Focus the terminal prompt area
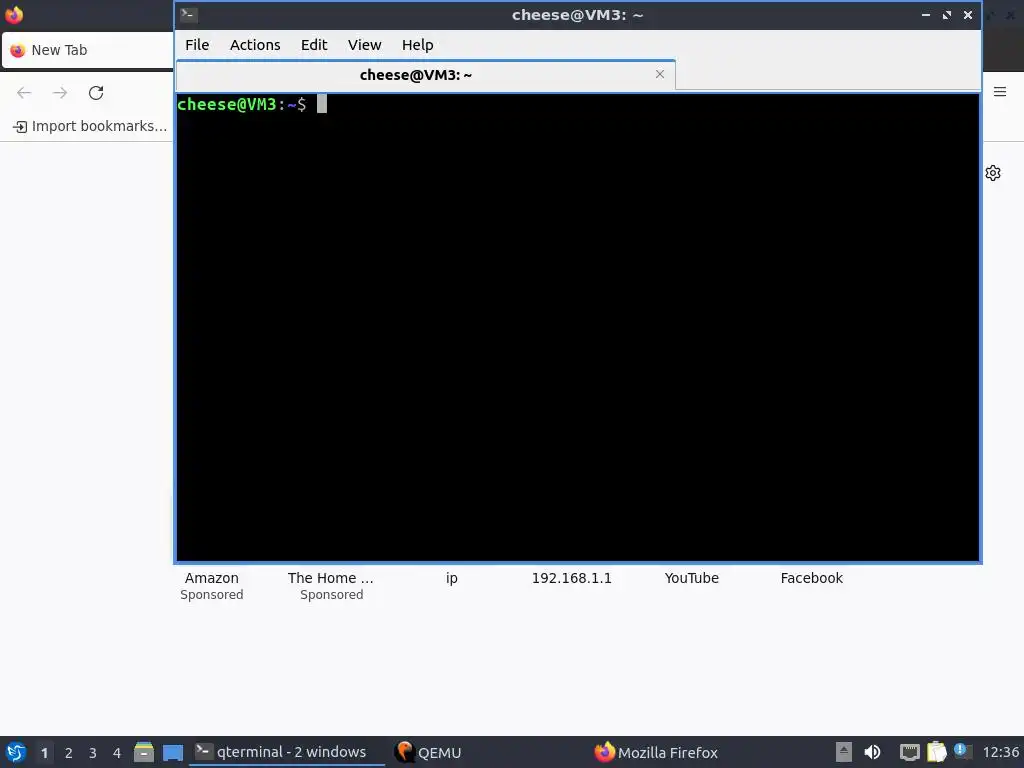This screenshot has height=768, width=1024. click(578, 327)
